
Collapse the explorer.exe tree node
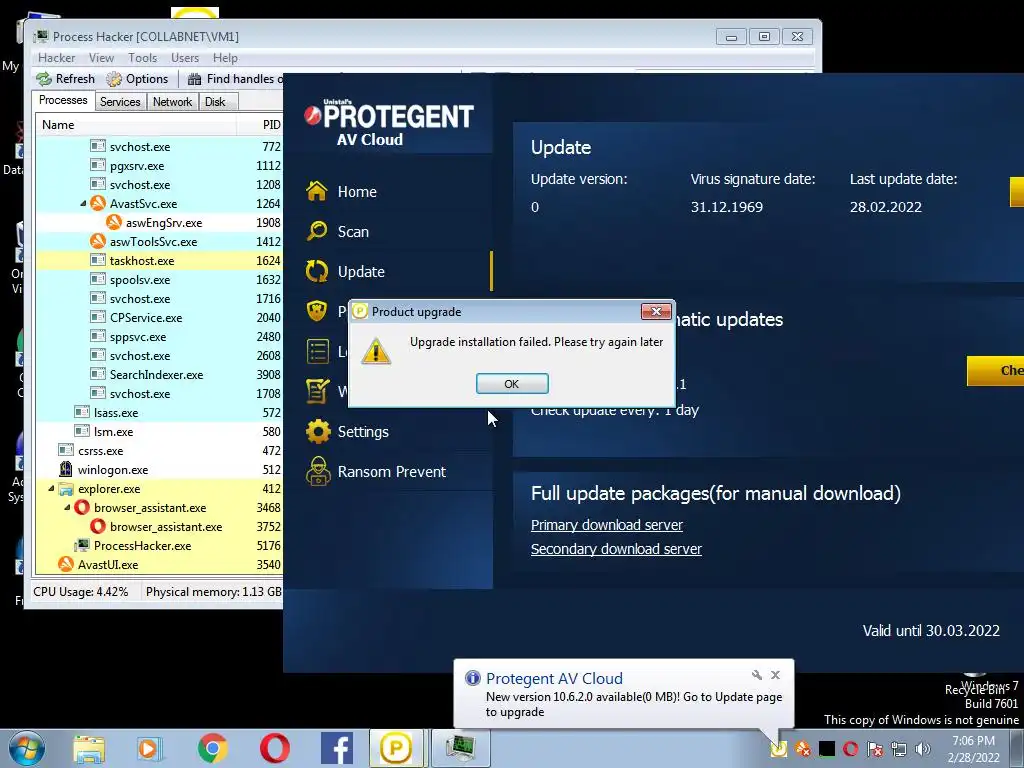click(x=51, y=488)
